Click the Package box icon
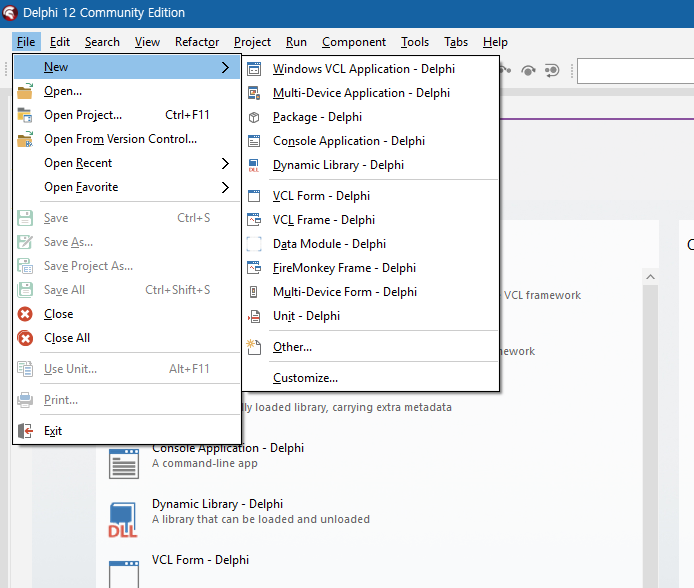 (x=254, y=117)
